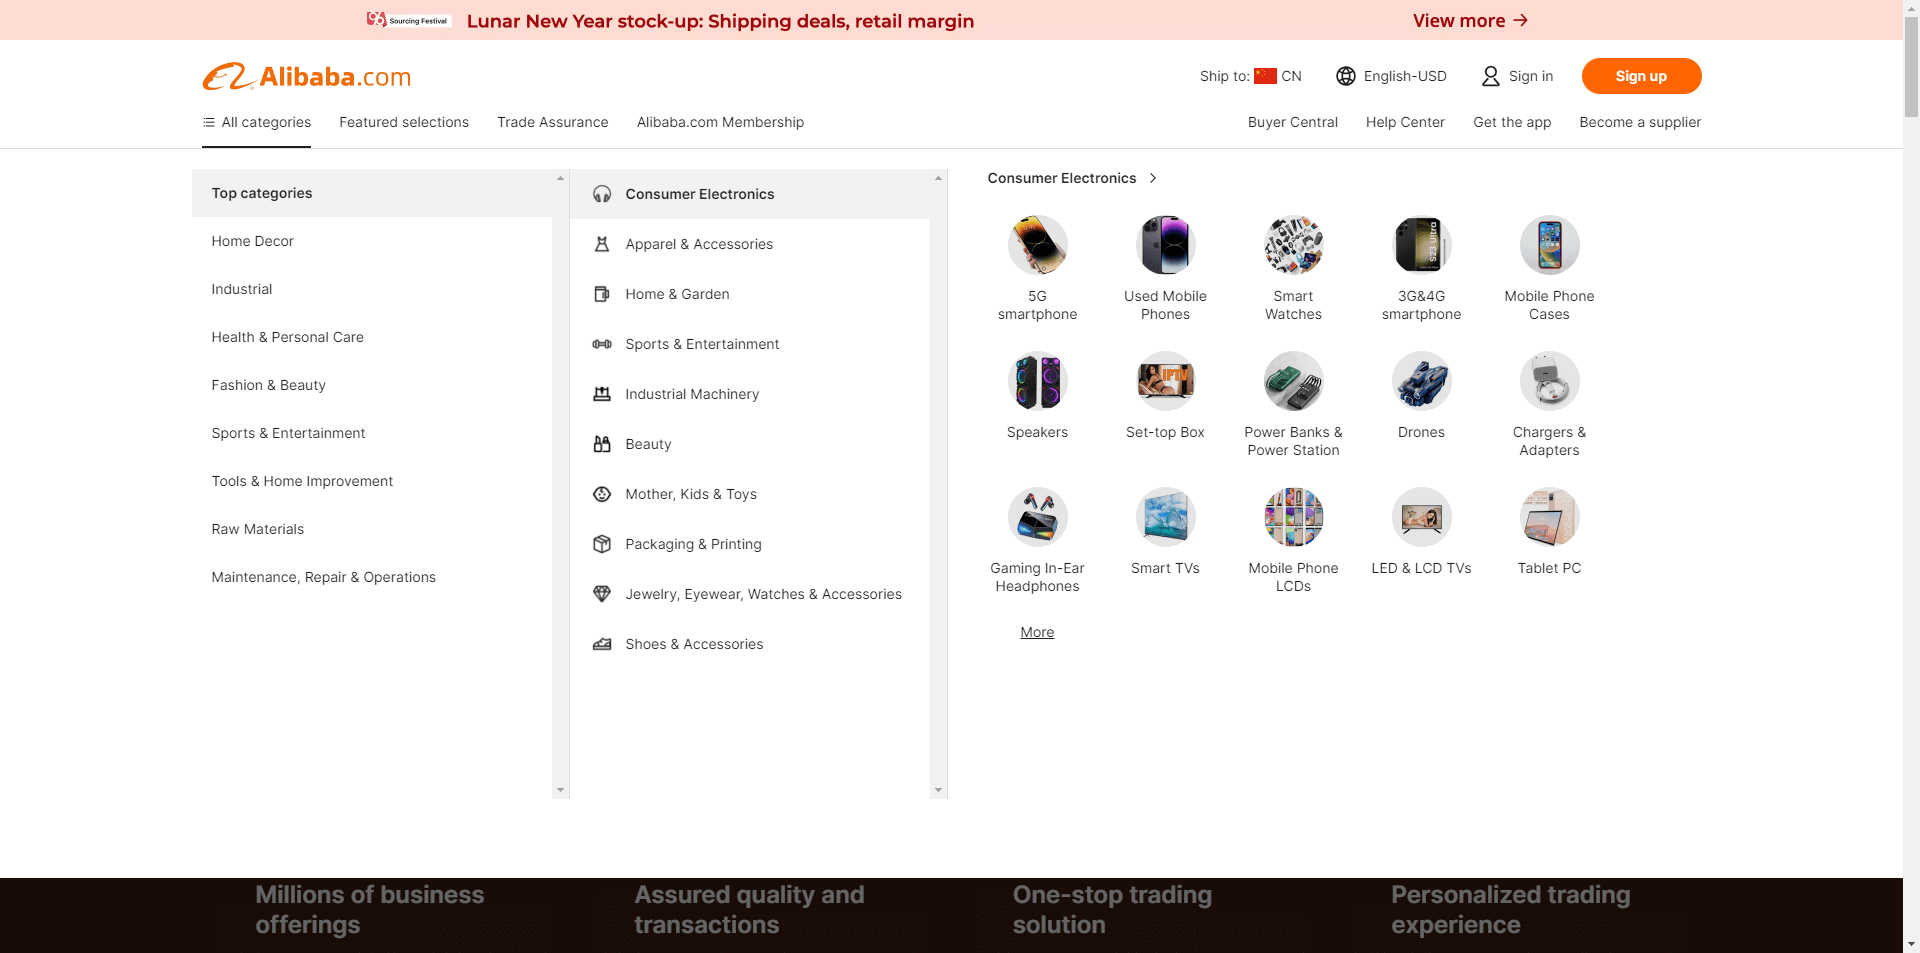Click the Home & Garden icon

pos(602,294)
